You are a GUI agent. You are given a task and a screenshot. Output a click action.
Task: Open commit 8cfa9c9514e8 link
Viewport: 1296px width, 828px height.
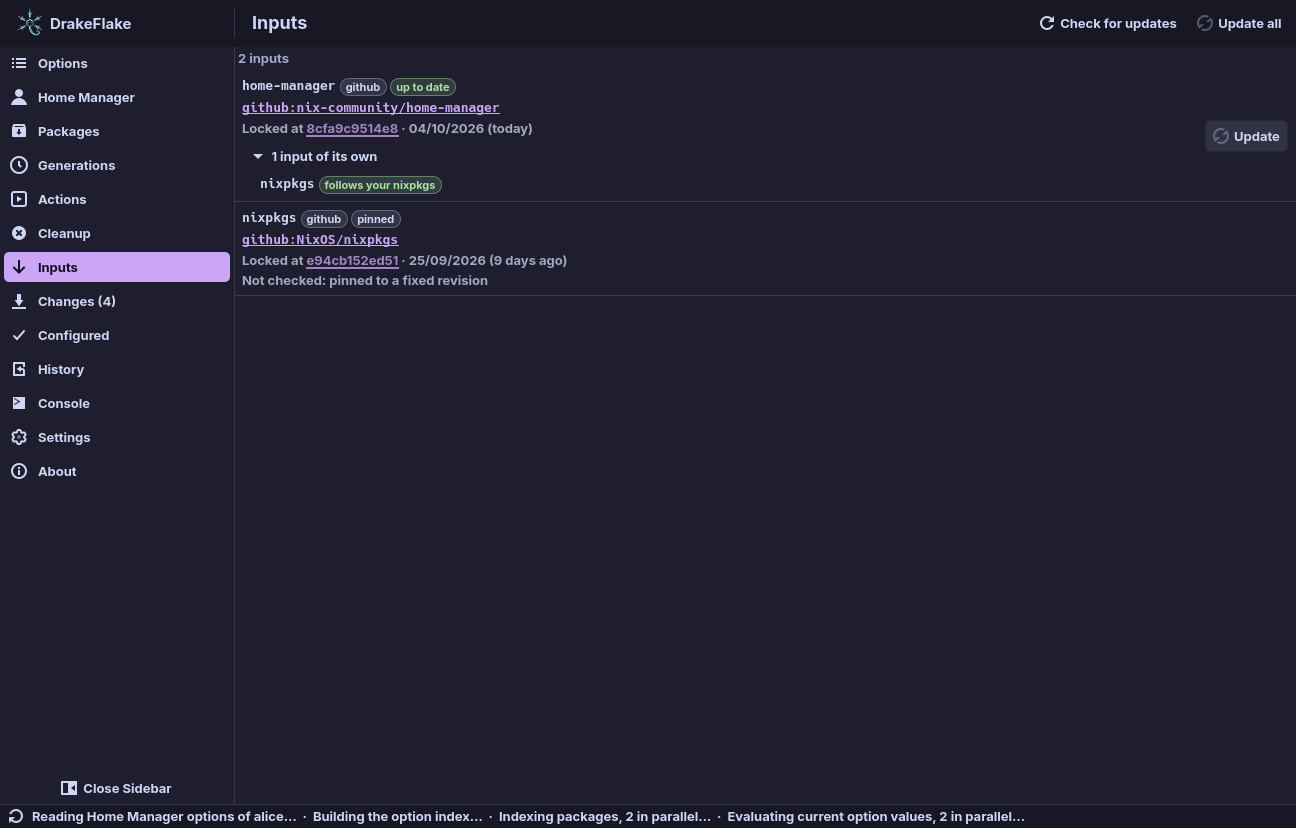coord(352,128)
